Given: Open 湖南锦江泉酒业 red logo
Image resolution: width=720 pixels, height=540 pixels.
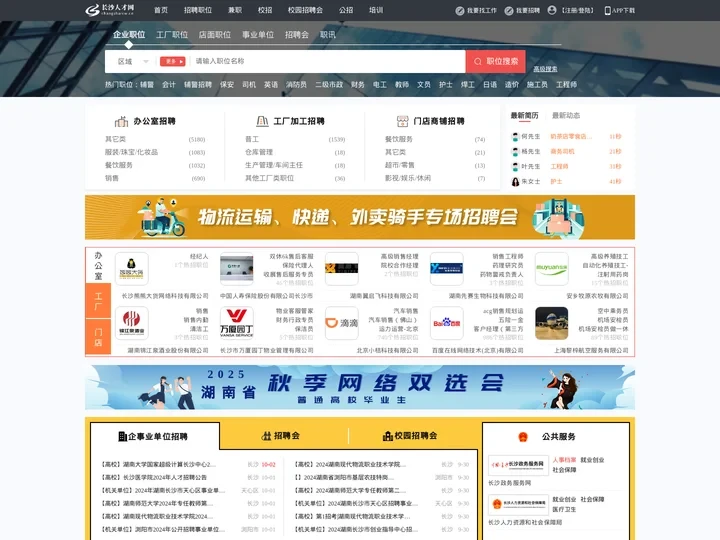Looking at the screenshot, I should click(x=131, y=323).
